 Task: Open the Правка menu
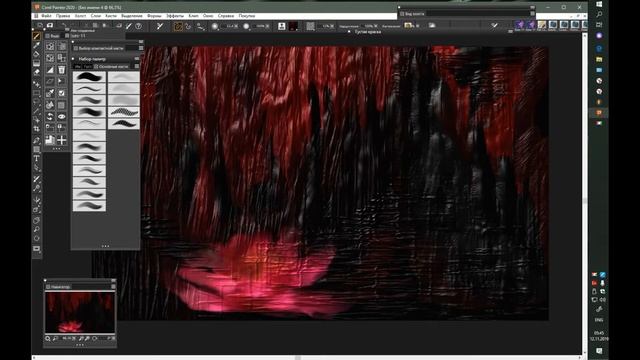tap(63, 16)
